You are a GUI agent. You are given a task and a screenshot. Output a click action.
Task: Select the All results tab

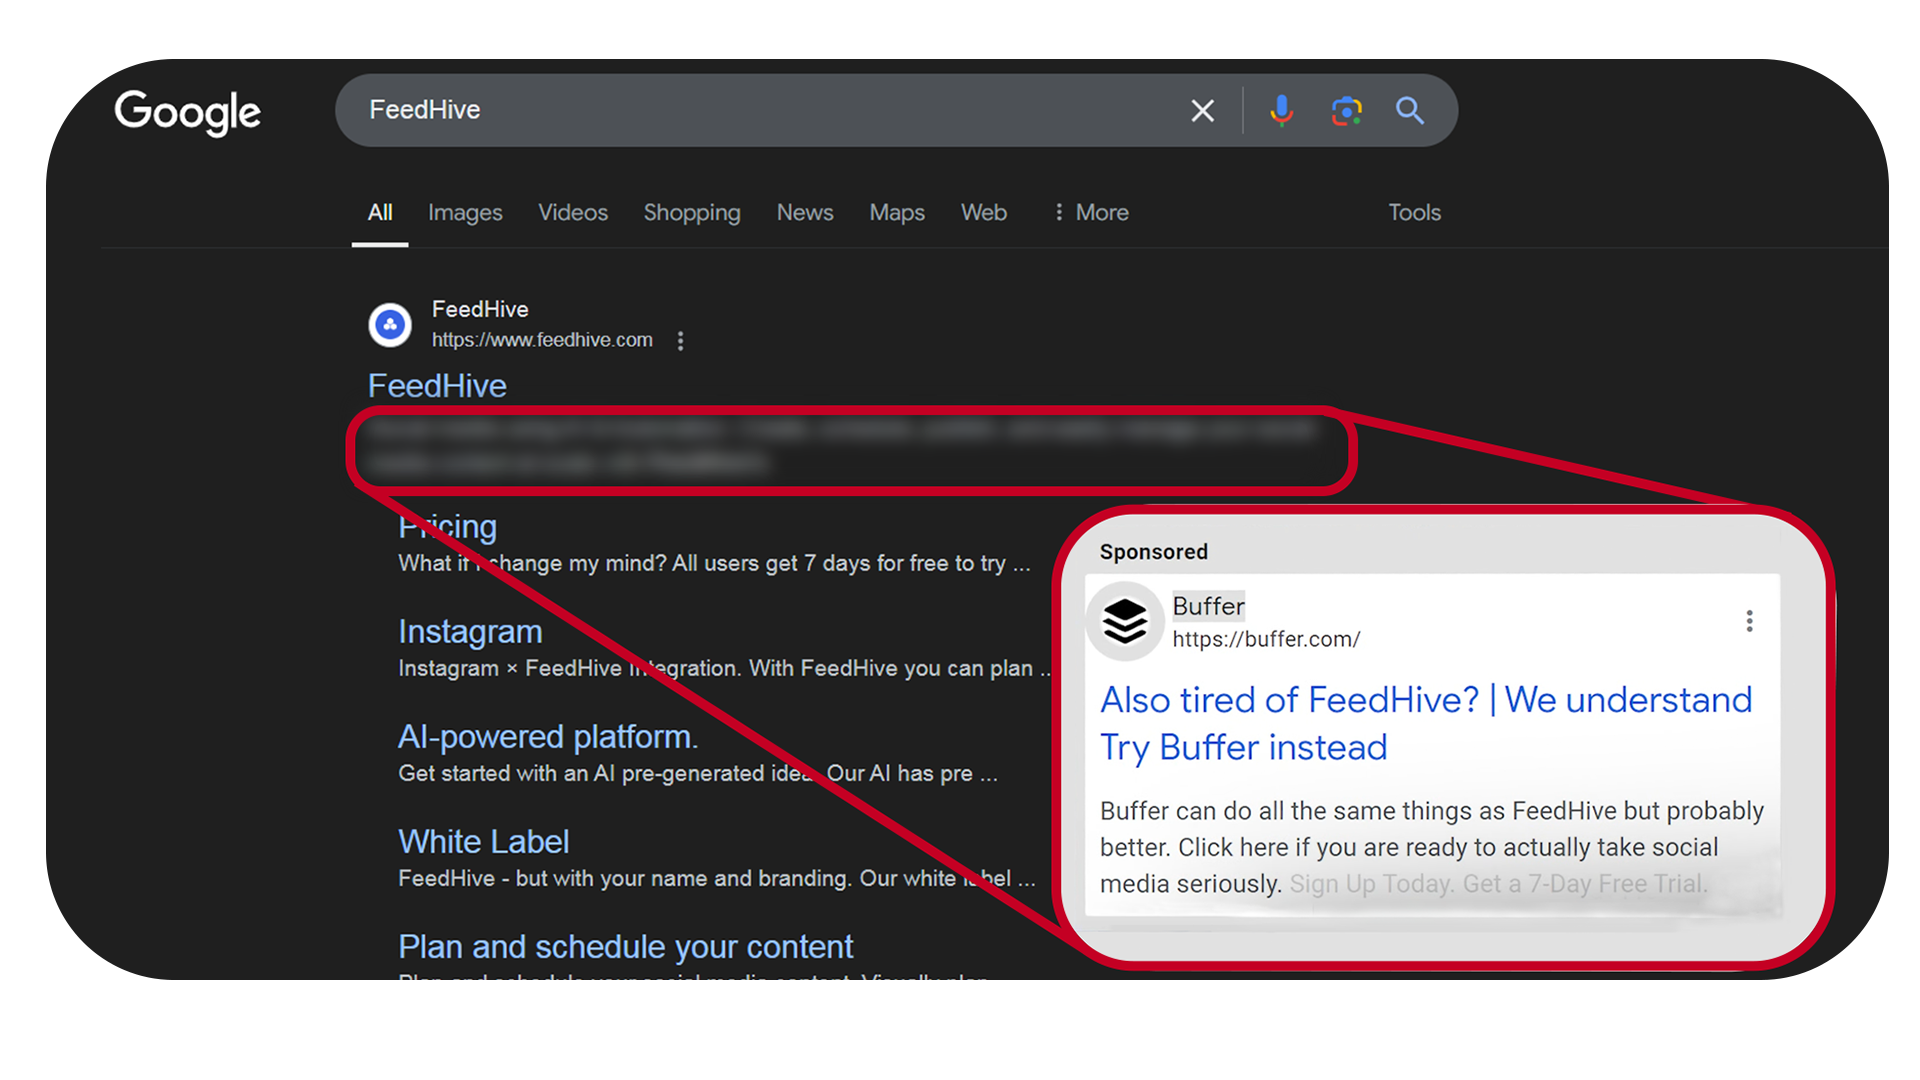380,213
